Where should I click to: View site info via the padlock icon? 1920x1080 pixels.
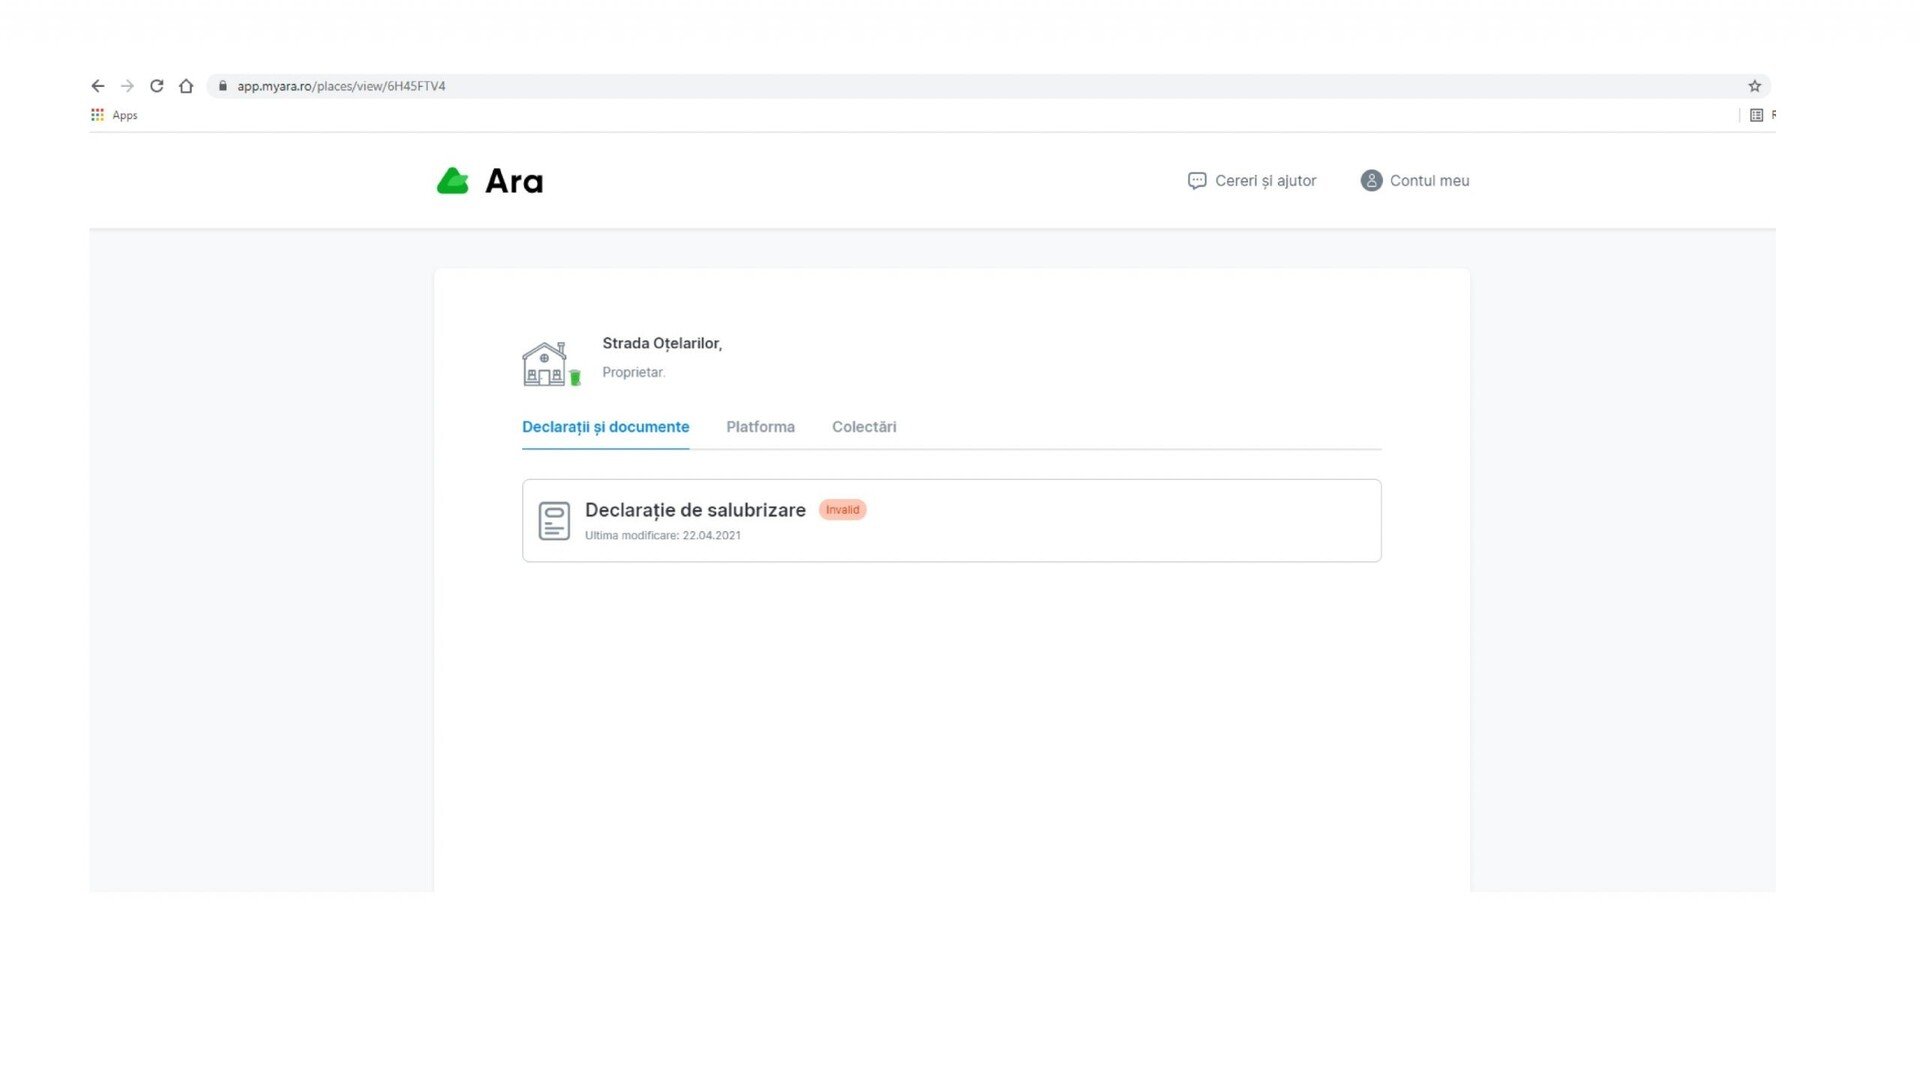tap(223, 86)
